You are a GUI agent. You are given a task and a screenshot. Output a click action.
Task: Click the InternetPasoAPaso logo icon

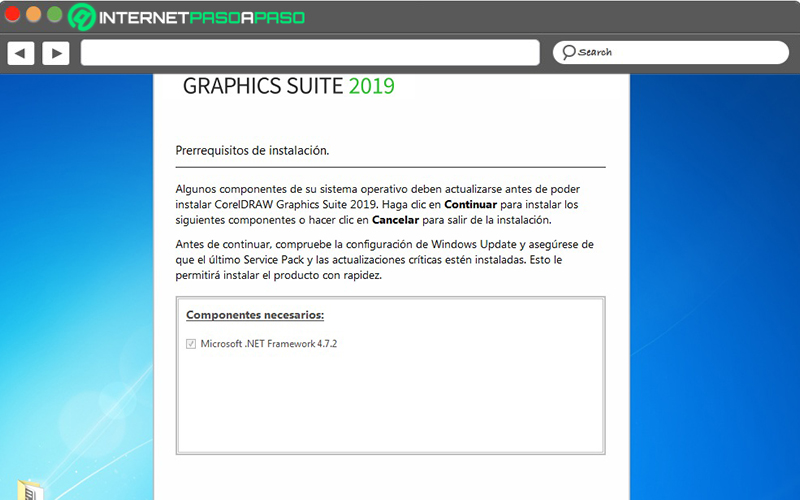click(82, 17)
